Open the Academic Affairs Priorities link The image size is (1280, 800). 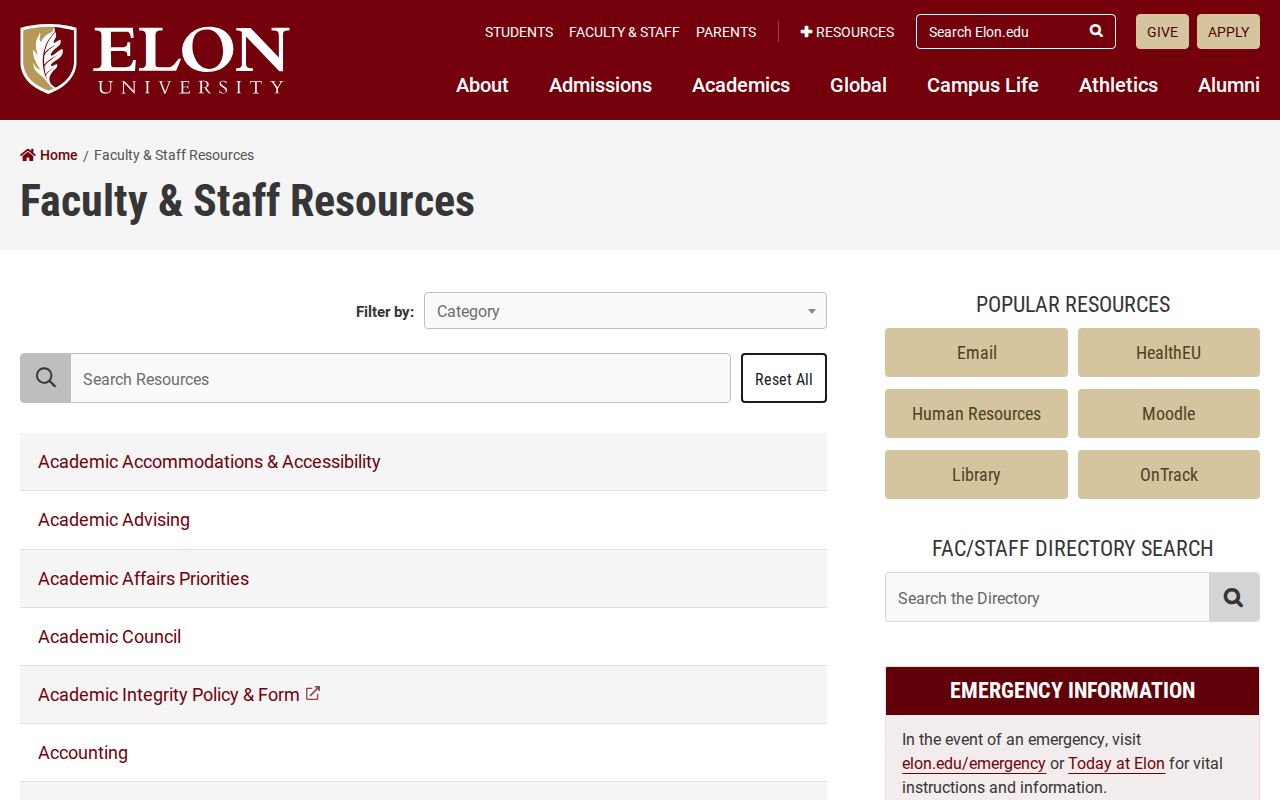[143, 578]
